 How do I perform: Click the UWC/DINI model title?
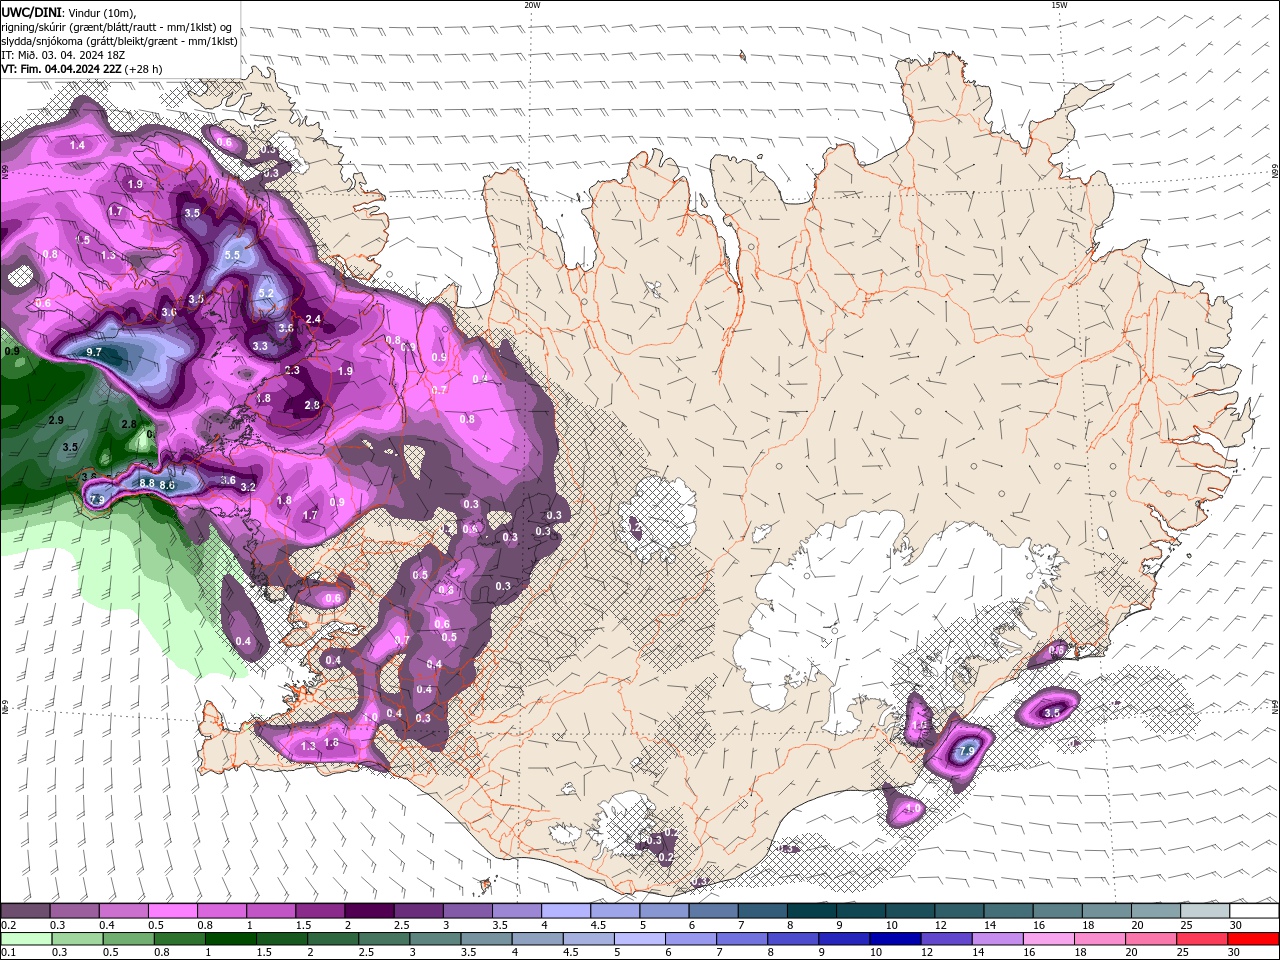[x=31, y=11]
